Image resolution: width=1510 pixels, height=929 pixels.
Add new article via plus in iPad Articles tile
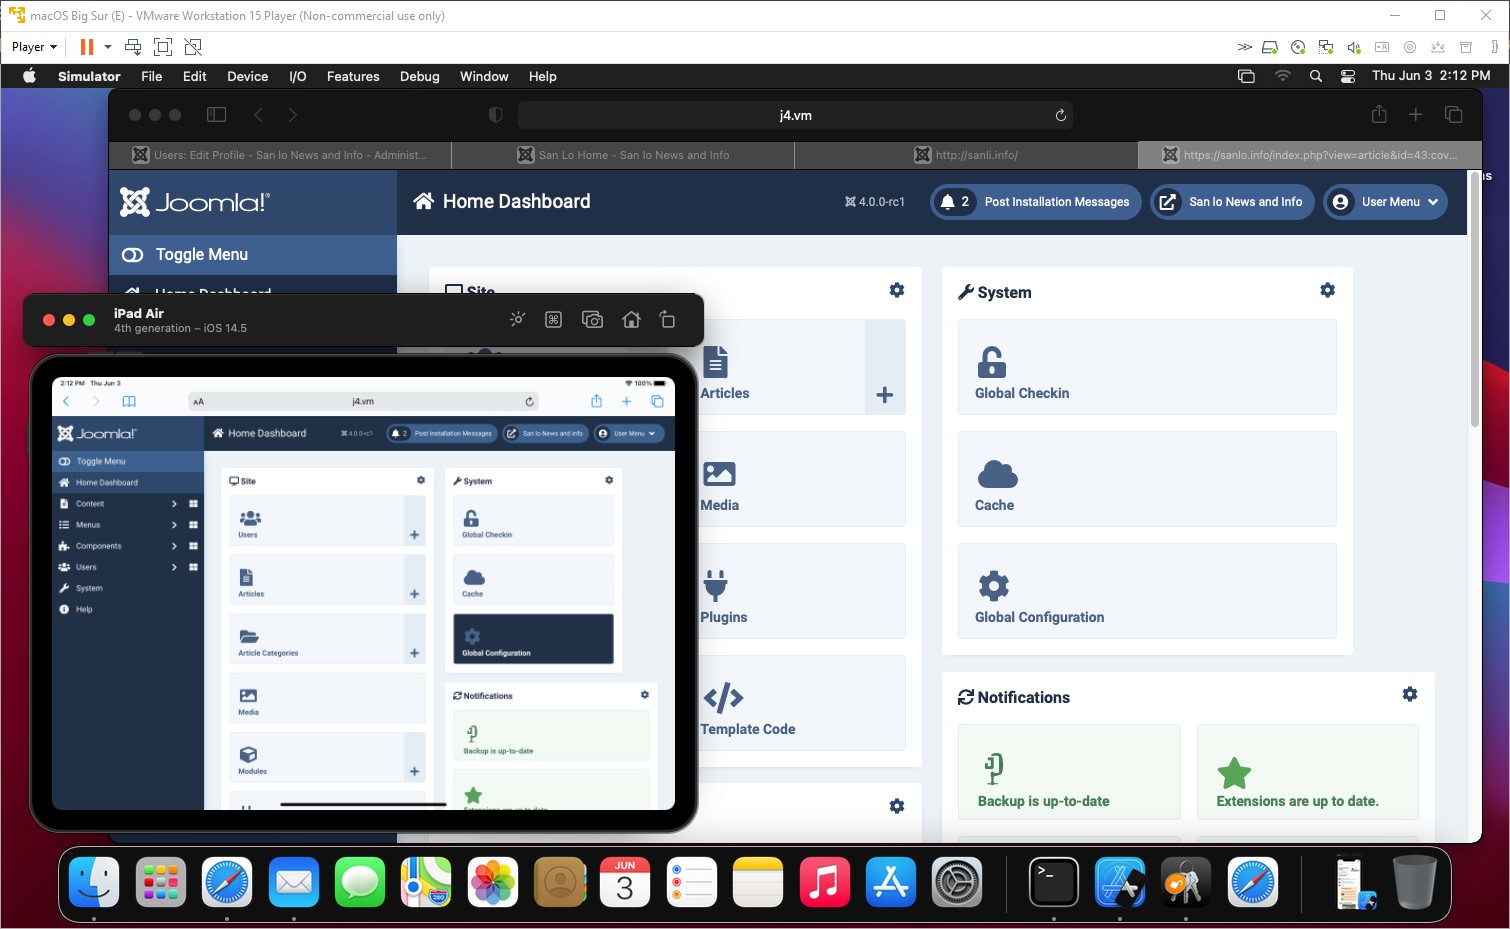pyautogui.click(x=414, y=594)
